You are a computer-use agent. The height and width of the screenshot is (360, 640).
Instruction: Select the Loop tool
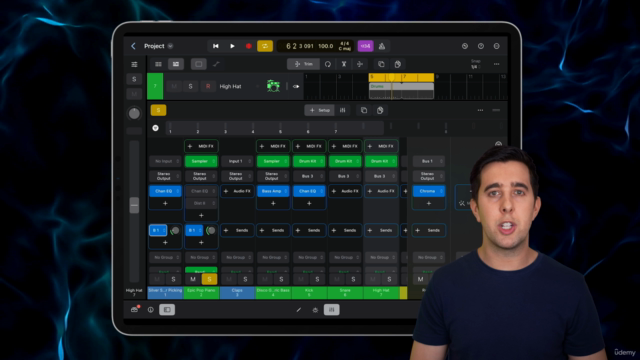(x=328, y=64)
